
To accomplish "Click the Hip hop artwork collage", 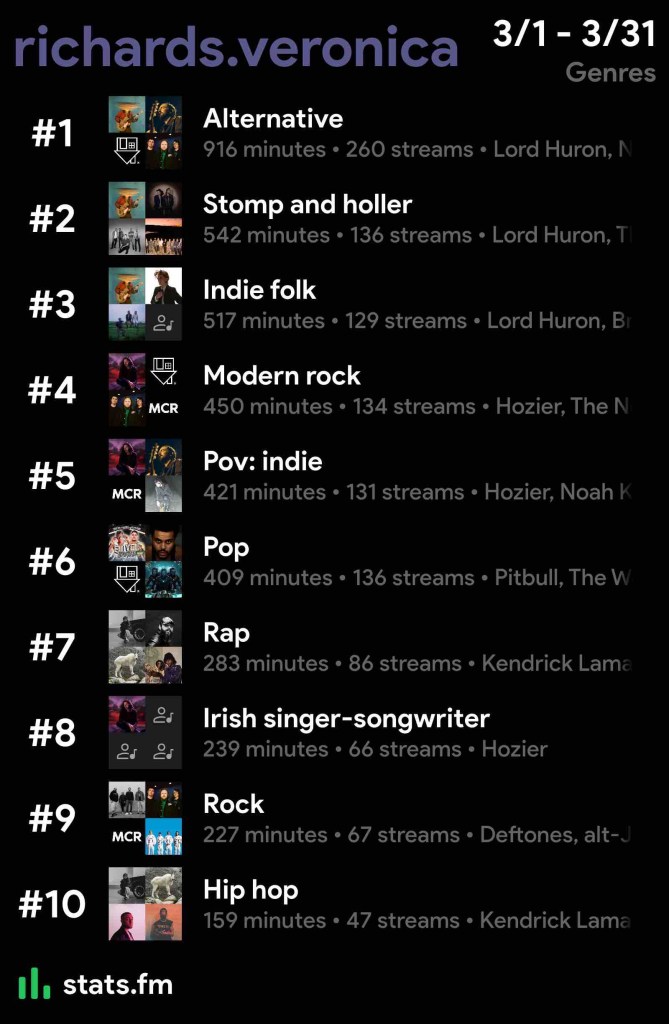I will click(145, 904).
